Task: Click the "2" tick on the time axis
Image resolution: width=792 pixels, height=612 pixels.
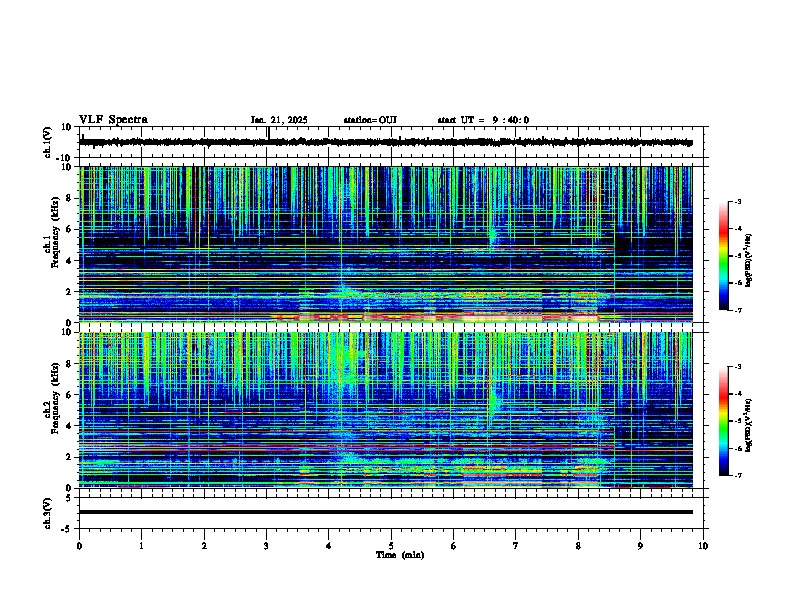Action: tap(204, 546)
